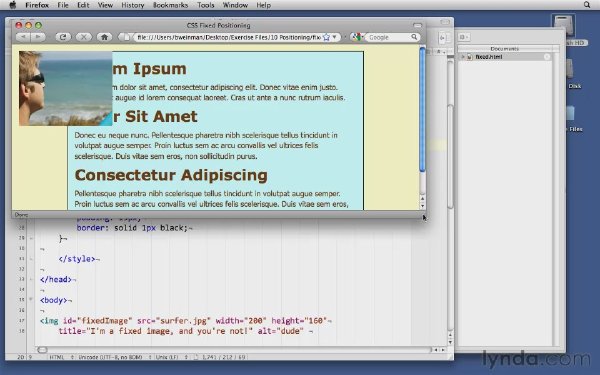Screen dimensions: 600x375
Task: Click the browser scroll down arrow
Action: coord(422,206)
